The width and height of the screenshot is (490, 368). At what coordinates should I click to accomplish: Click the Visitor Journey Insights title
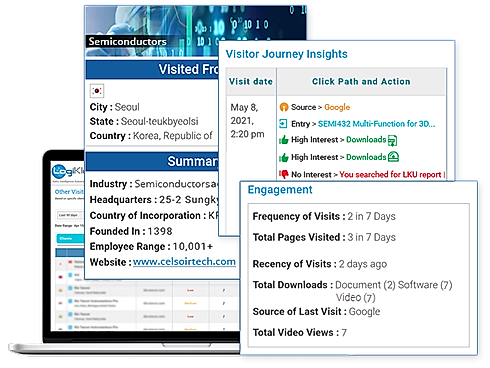coord(287,54)
